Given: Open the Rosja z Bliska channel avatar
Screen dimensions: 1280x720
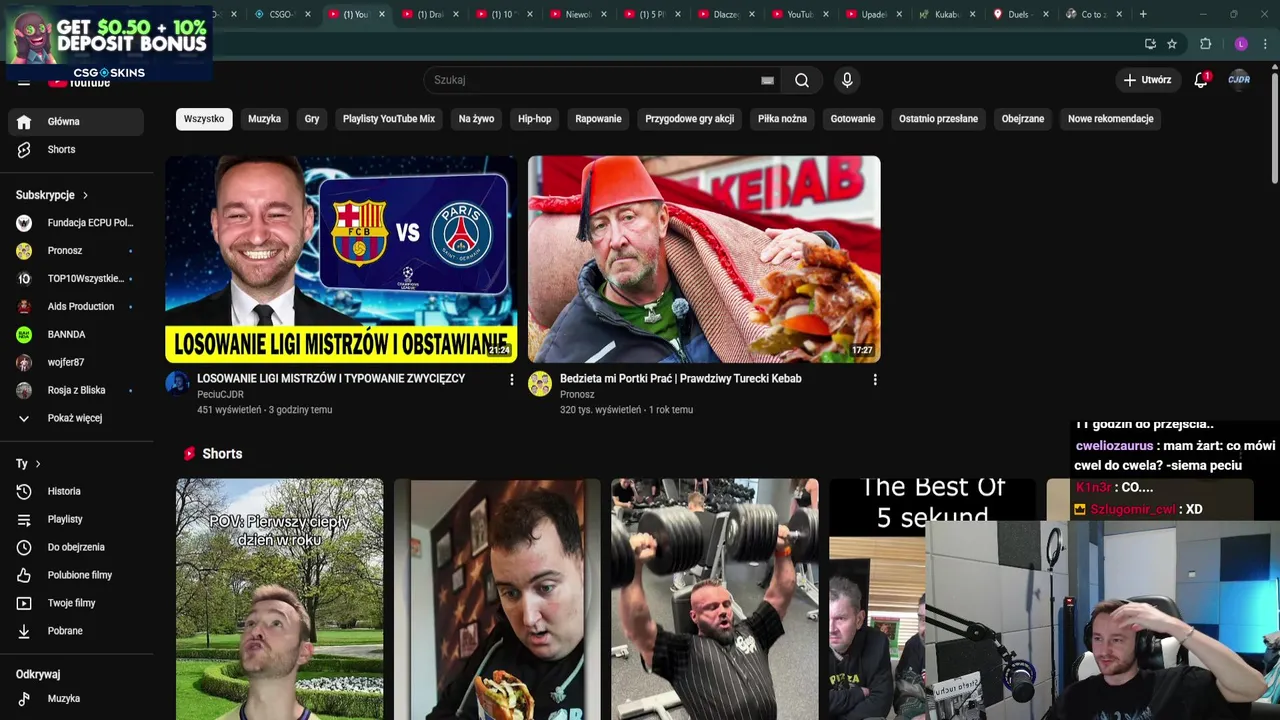Looking at the screenshot, I should (x=24, y=391).
